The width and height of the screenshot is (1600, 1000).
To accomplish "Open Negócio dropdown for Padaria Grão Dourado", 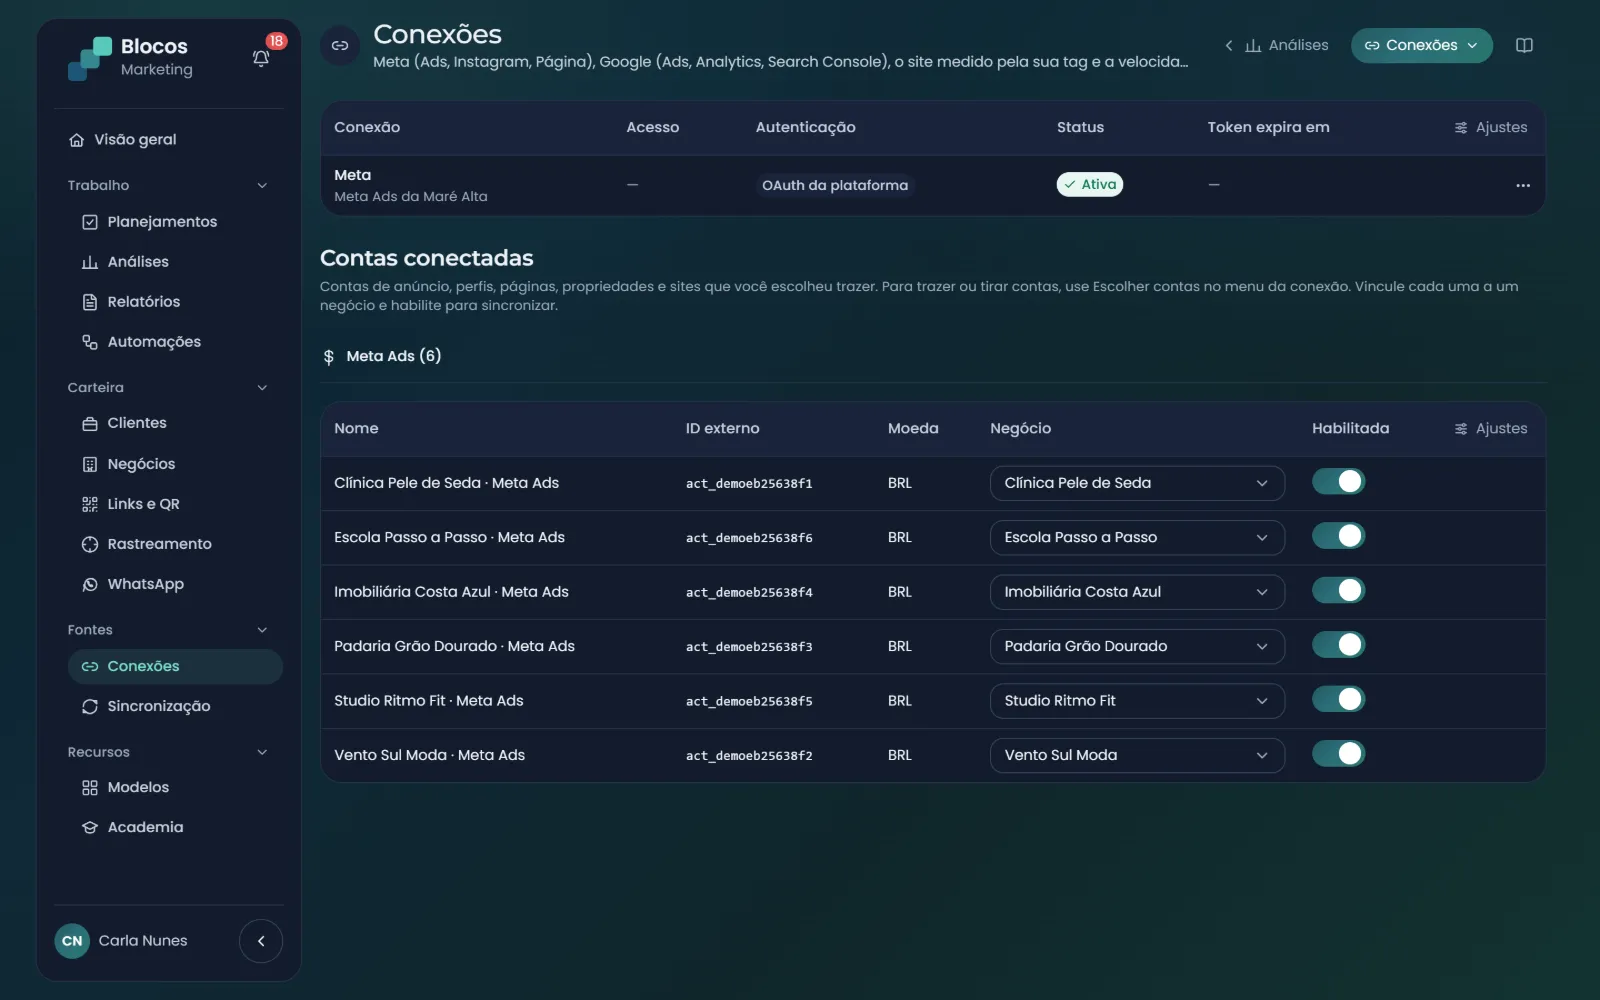I will (1137, 647).
